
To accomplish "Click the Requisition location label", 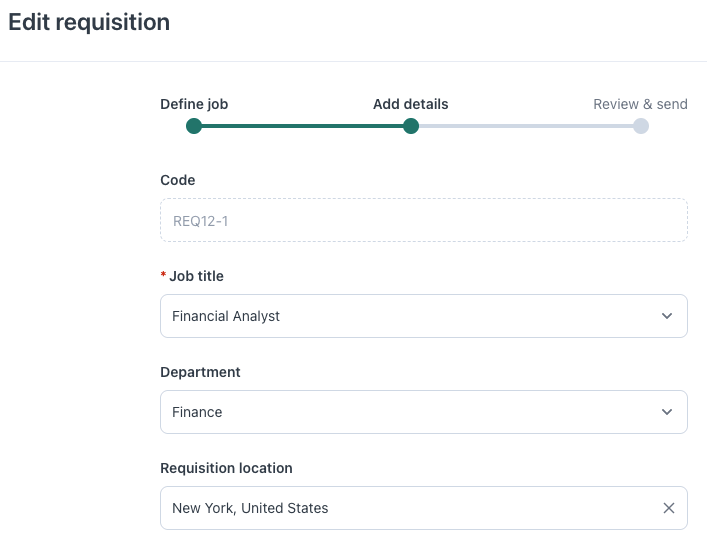I will [x=226, y=468].
